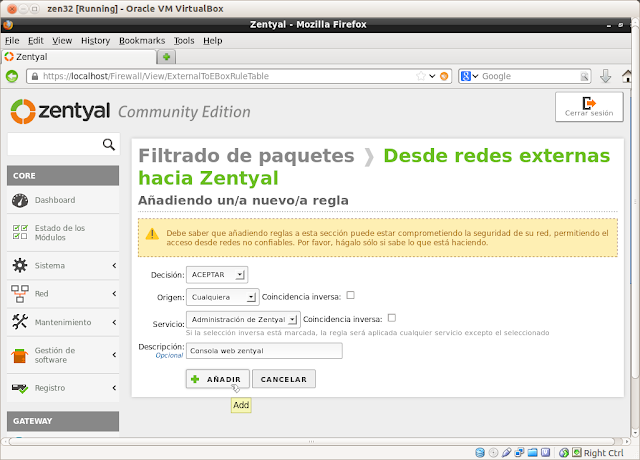Click the Google search engine icon
640x460 pixels.
[x=466, y=76]
